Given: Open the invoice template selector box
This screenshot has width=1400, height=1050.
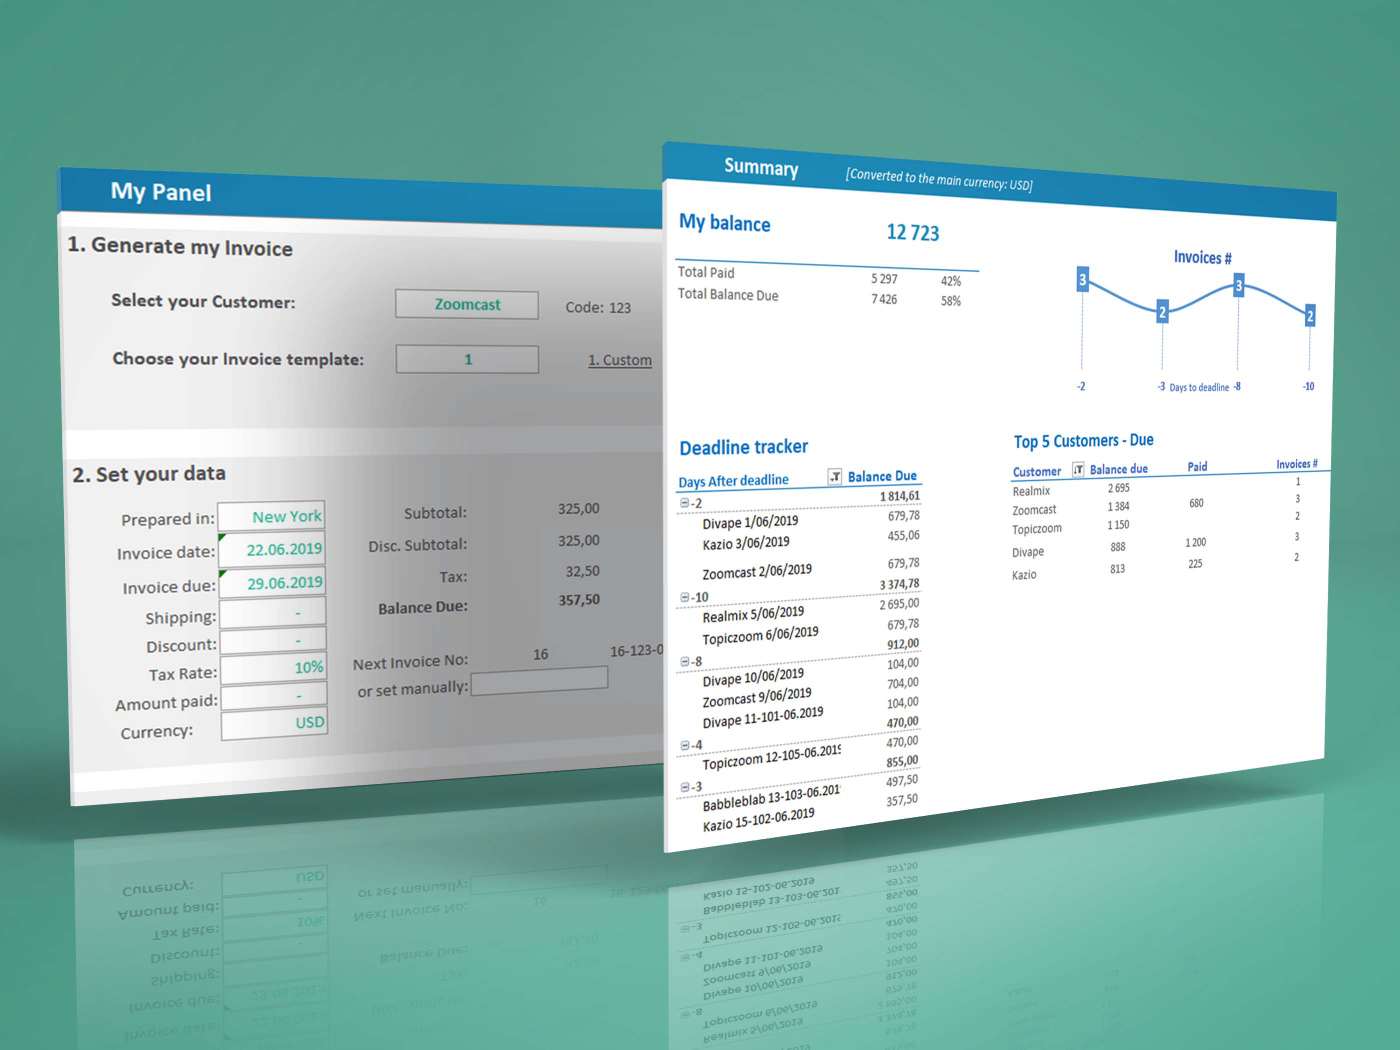Looking at the screenshot, I should (467, 359).
